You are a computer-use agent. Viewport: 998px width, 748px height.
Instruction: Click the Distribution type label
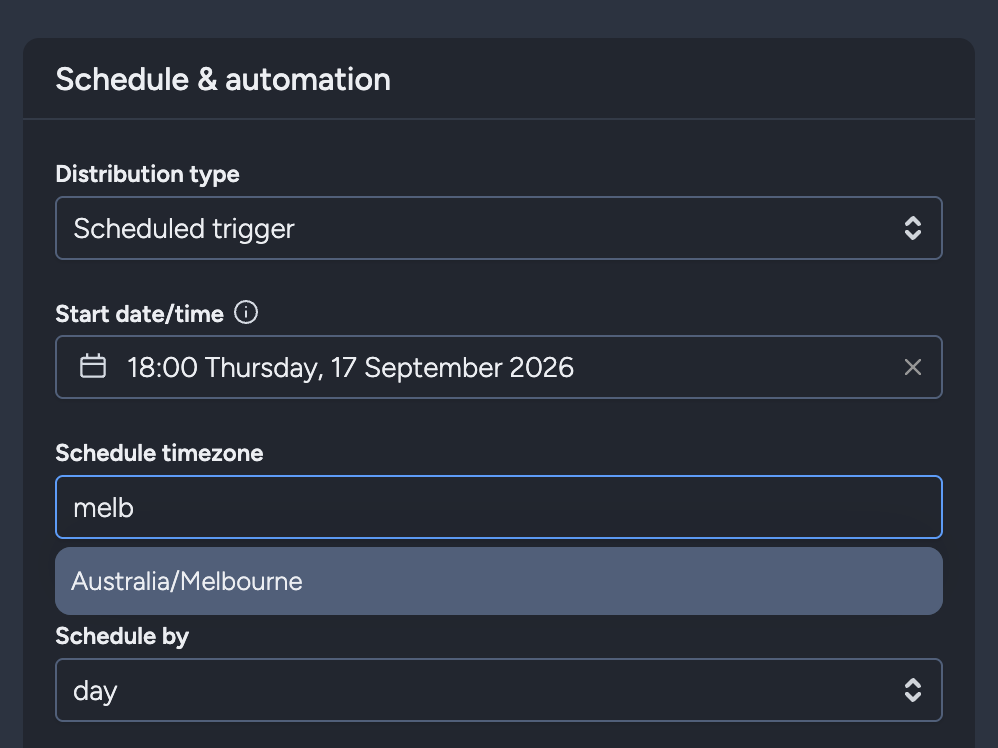pyautogui.click(x=148, y=174)
